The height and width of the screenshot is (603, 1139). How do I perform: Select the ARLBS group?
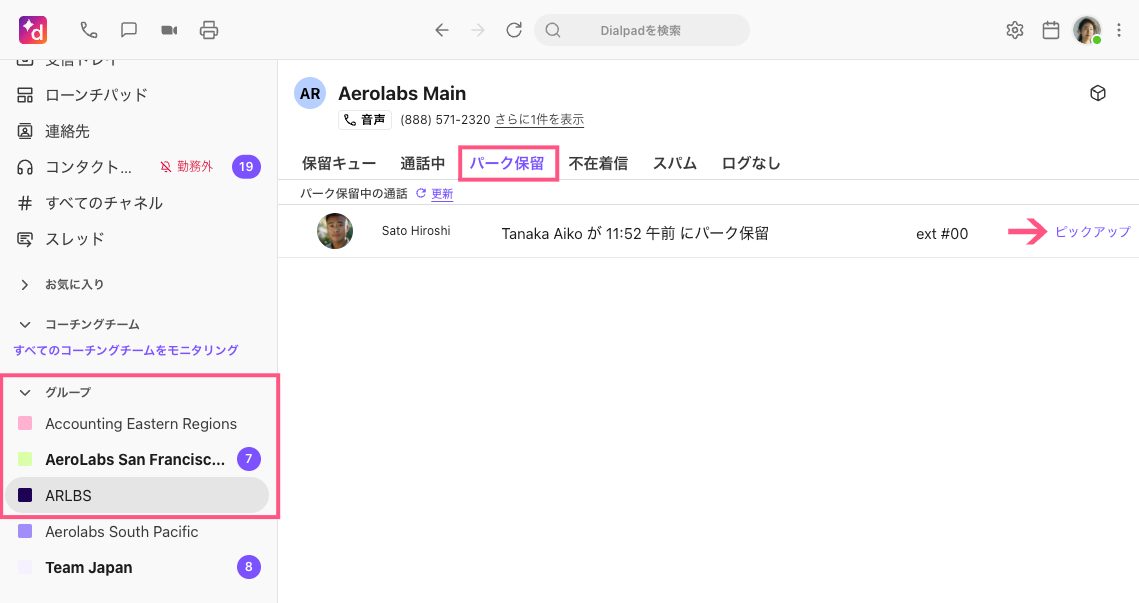point(137,495)
